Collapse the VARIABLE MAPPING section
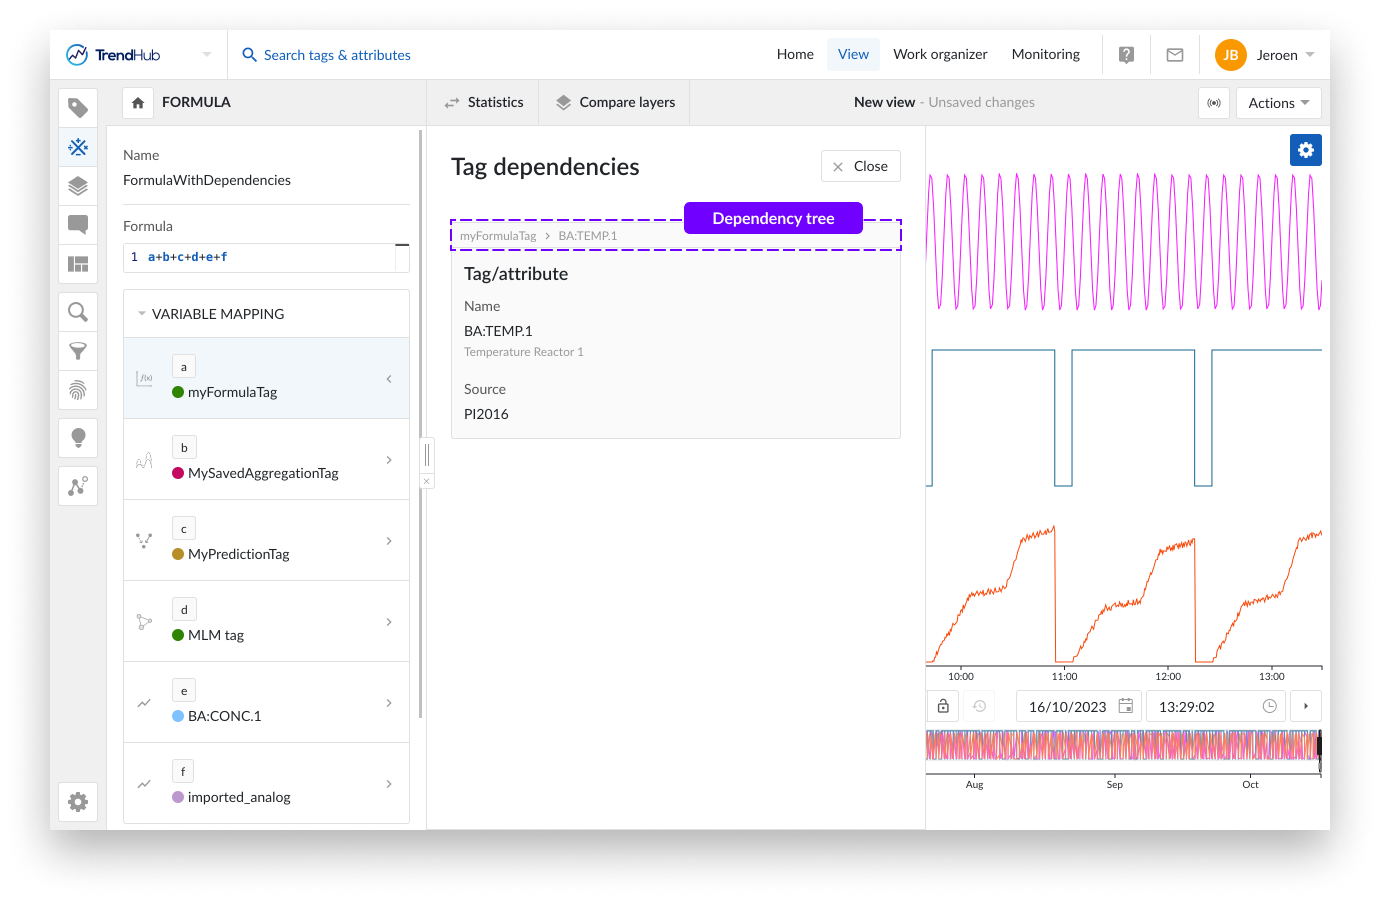Viewport: 1380px width, 900px height. click(x=142, y=314)
